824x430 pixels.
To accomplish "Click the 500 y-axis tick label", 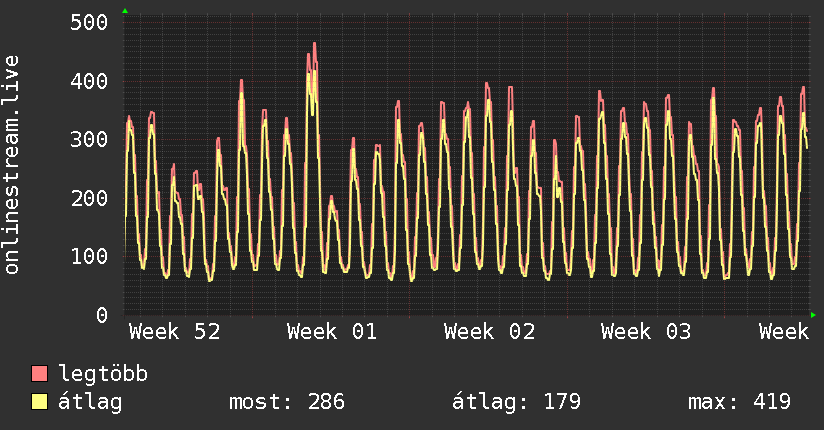I will pos(90,22).
